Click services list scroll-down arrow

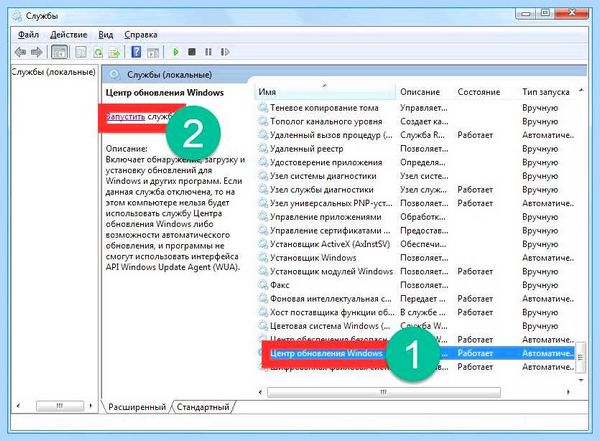(581, 380)
